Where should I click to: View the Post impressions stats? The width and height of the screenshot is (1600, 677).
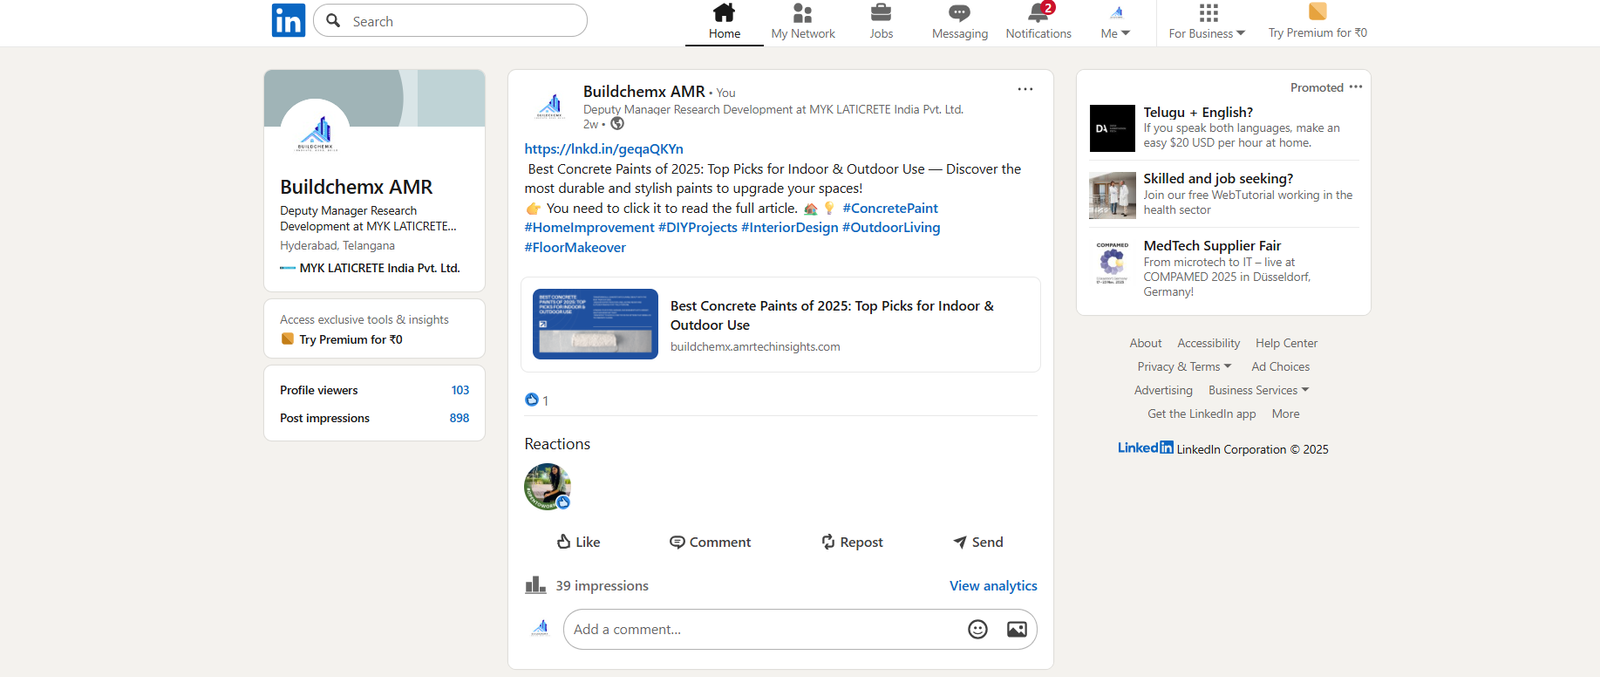pyautogui.click(x=374, y=418)
